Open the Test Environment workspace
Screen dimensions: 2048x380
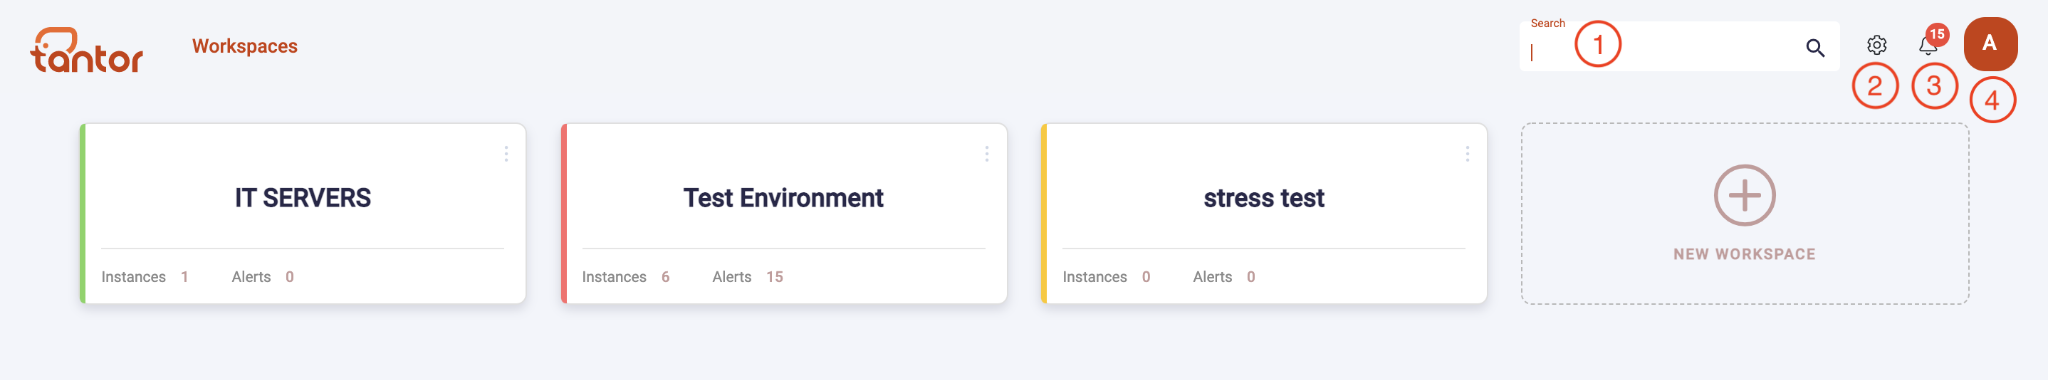[784, 213]
